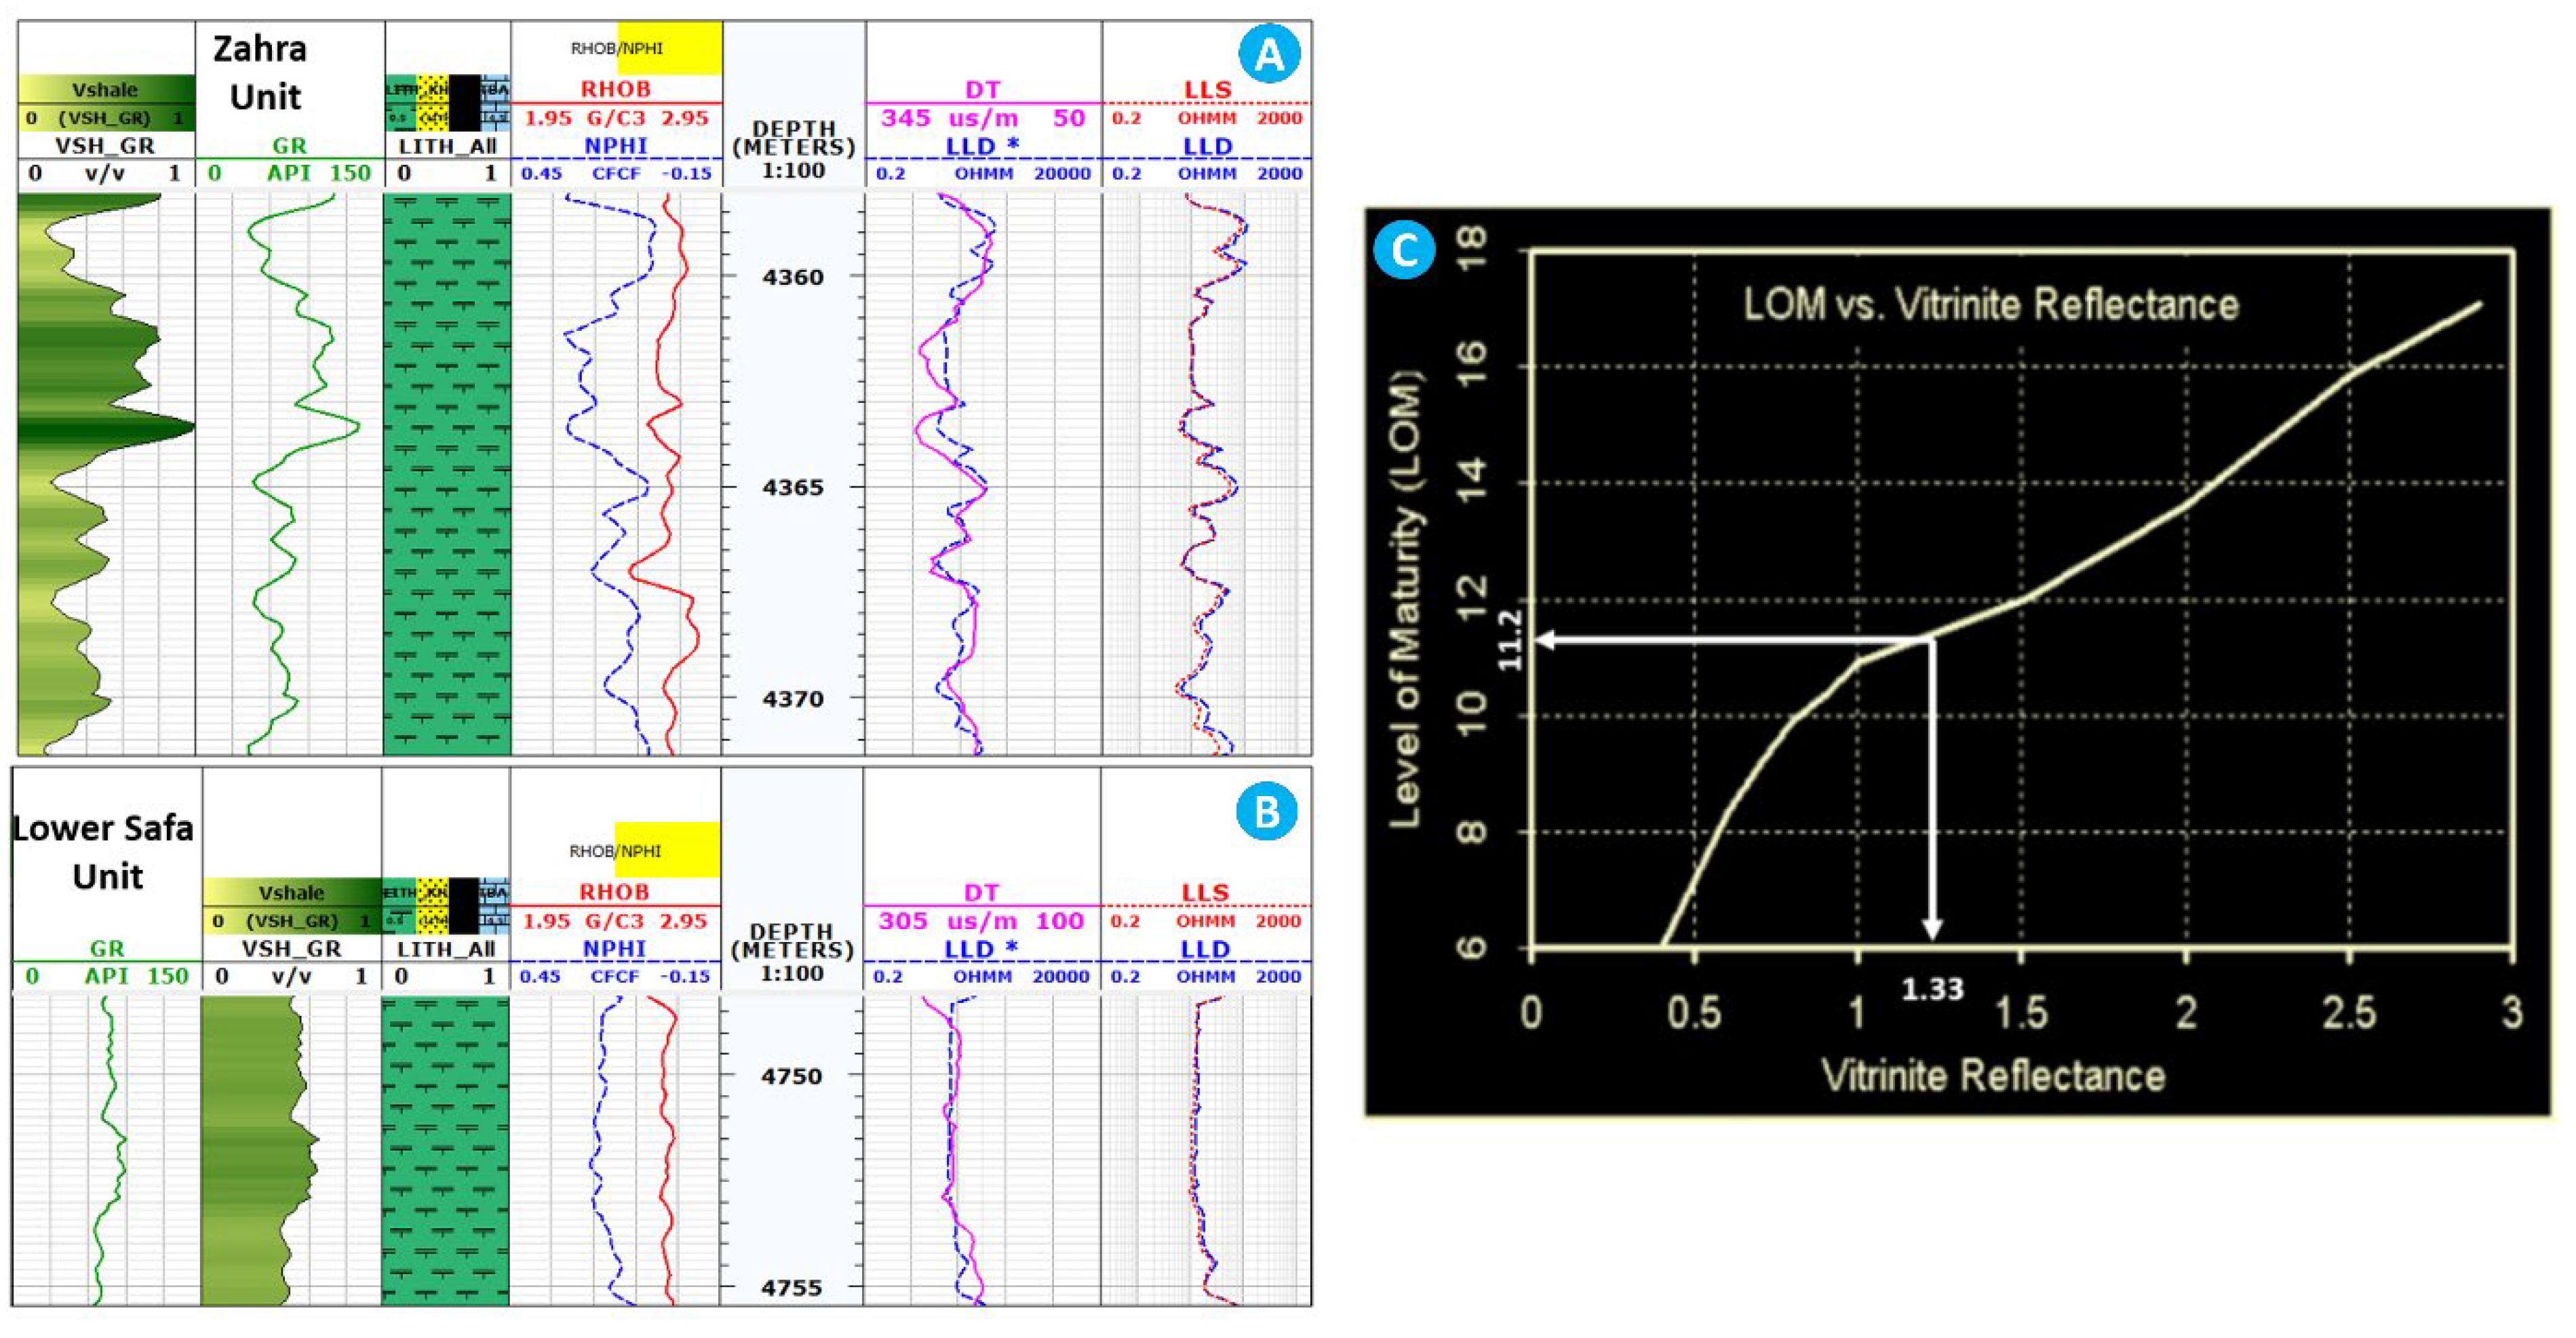This screenshot has width=2576, height=1338.
Task: Click the DT 345 us/m 50 header
Action: coord(982,117)
